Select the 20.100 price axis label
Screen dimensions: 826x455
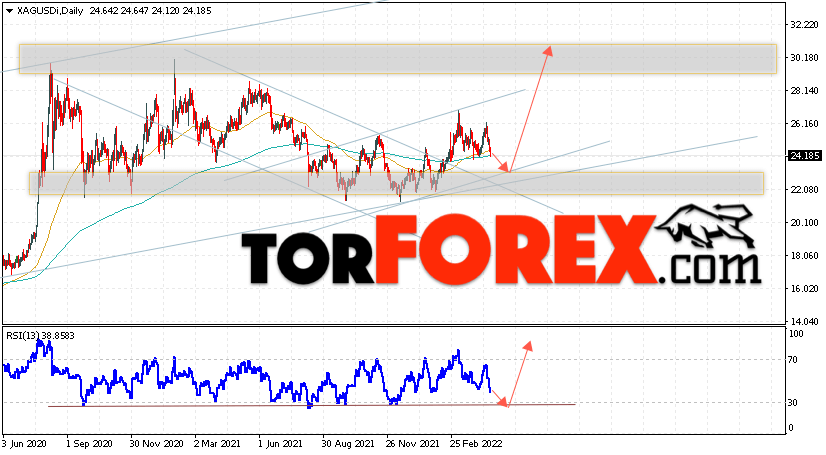(804, 222)
